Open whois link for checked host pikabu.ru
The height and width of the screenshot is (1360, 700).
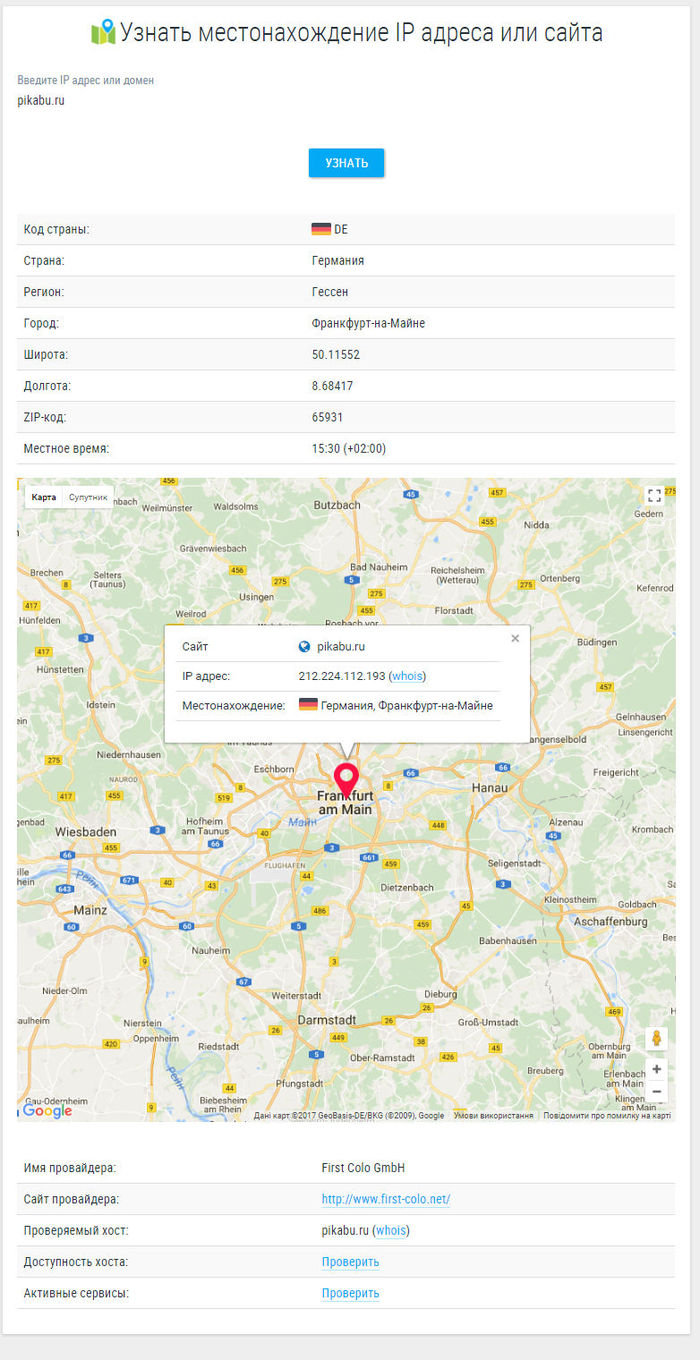(391, 1230)
